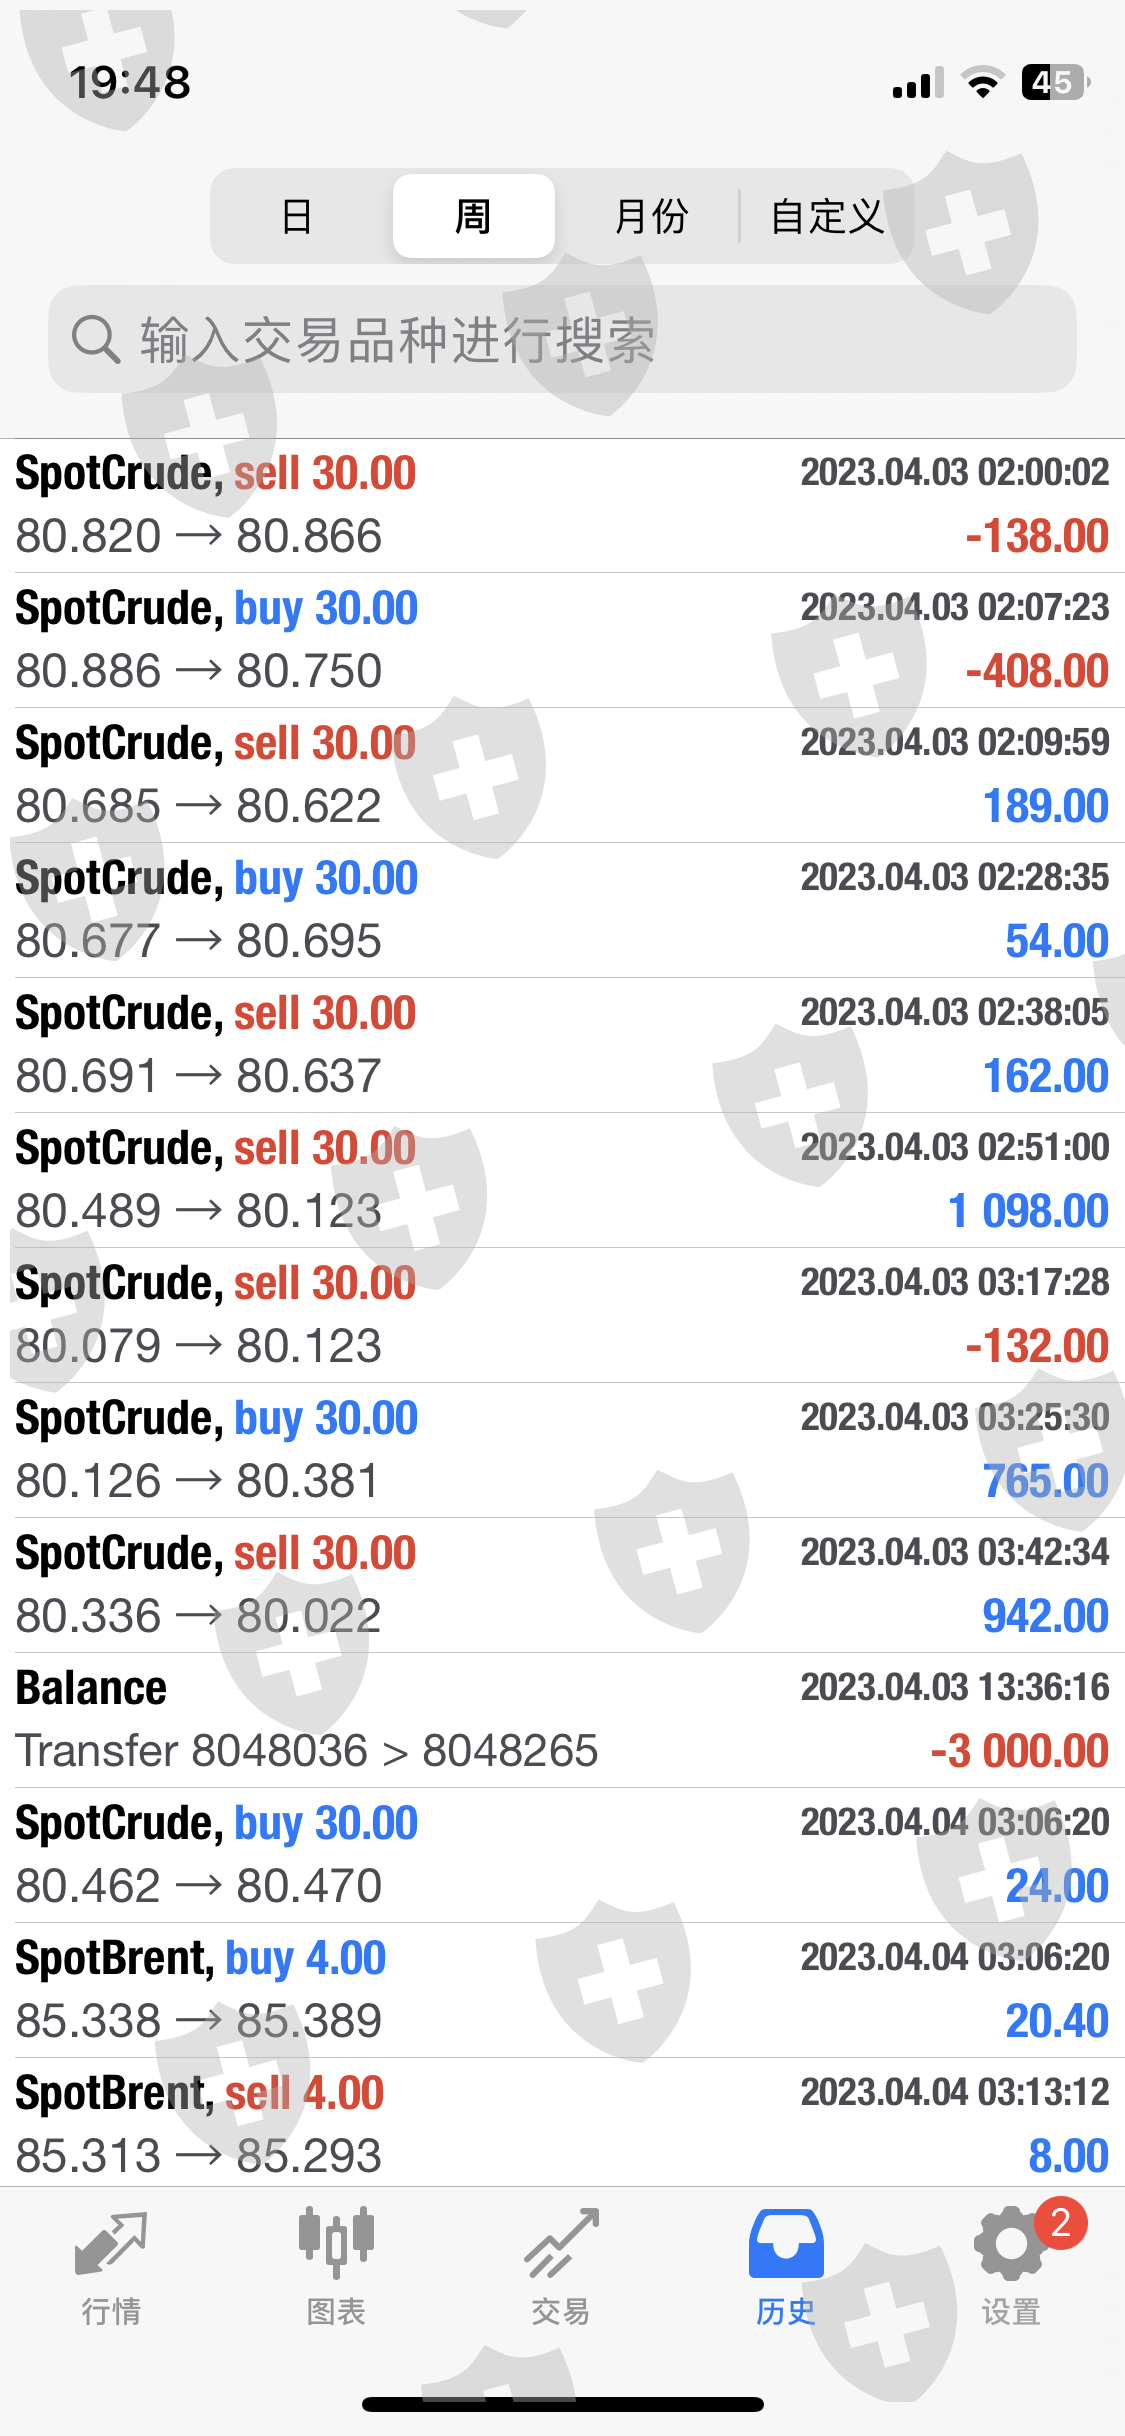Viewport: 1125px width, 2436px height.
Task: Select the 周 (Week) period segment
Action: 473,216
